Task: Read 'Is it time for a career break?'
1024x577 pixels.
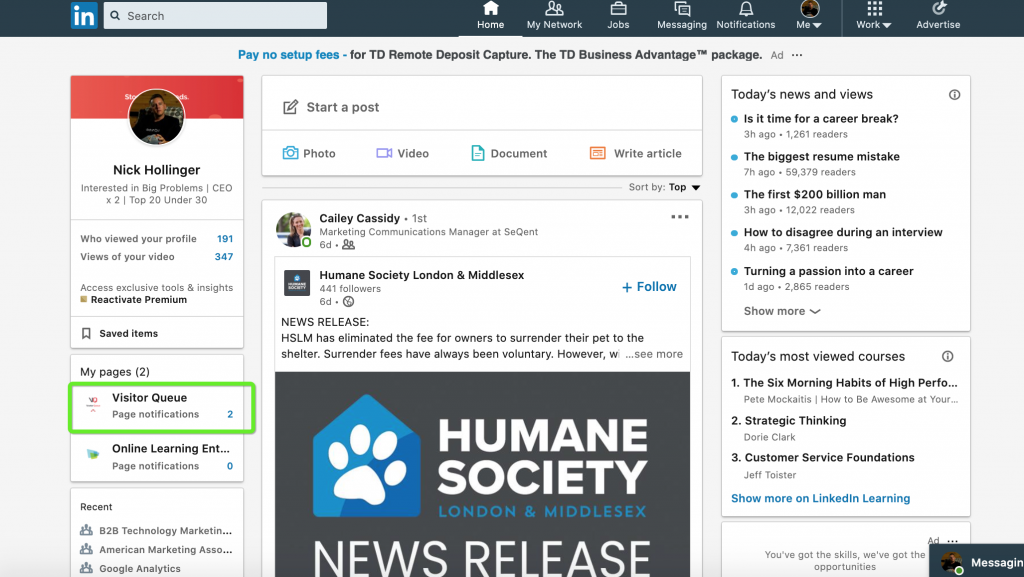Action: 821,119
